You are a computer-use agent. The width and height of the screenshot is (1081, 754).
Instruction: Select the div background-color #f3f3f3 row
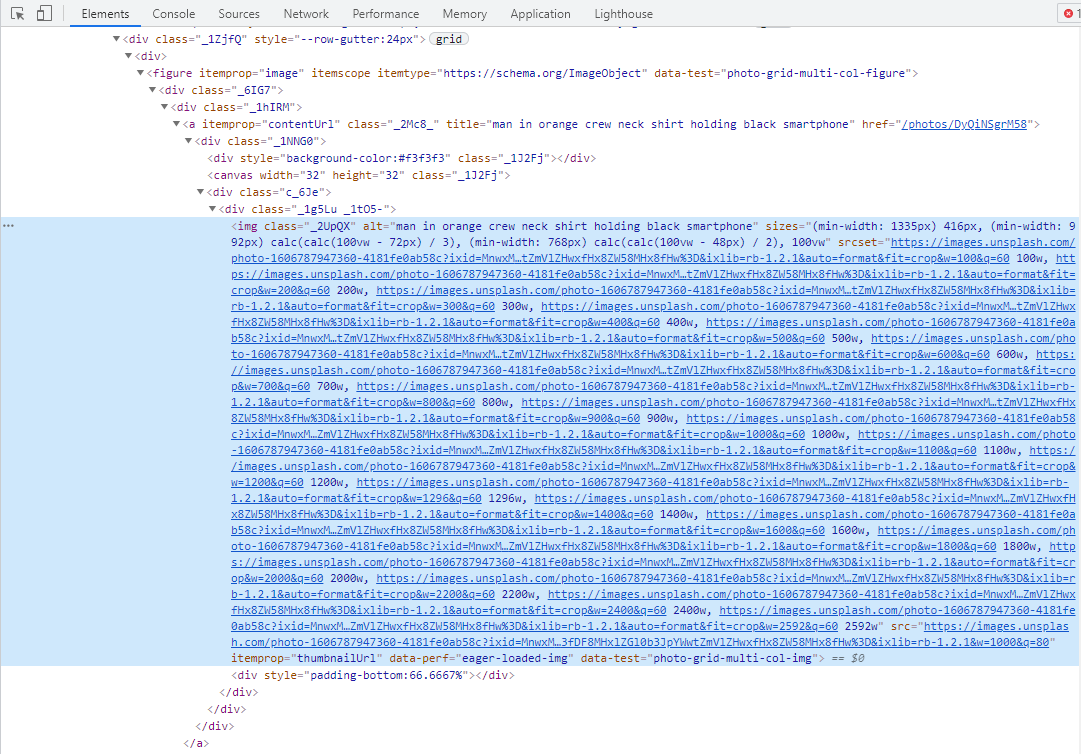point(401,158)
